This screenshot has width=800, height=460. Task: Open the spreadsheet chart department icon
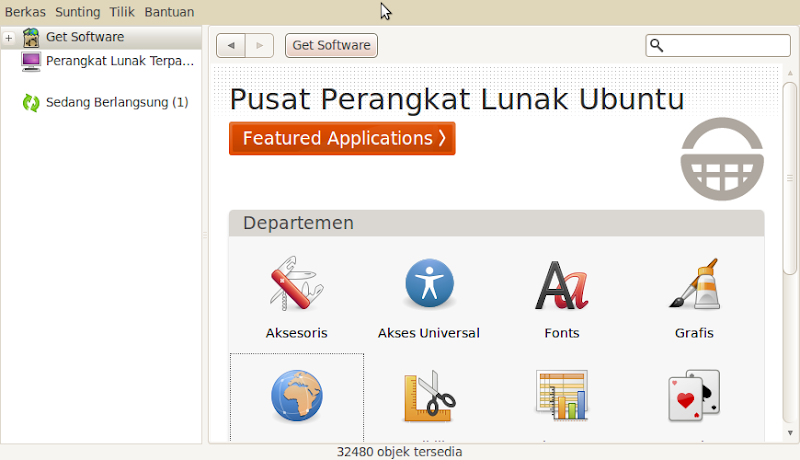coord(562,395)
